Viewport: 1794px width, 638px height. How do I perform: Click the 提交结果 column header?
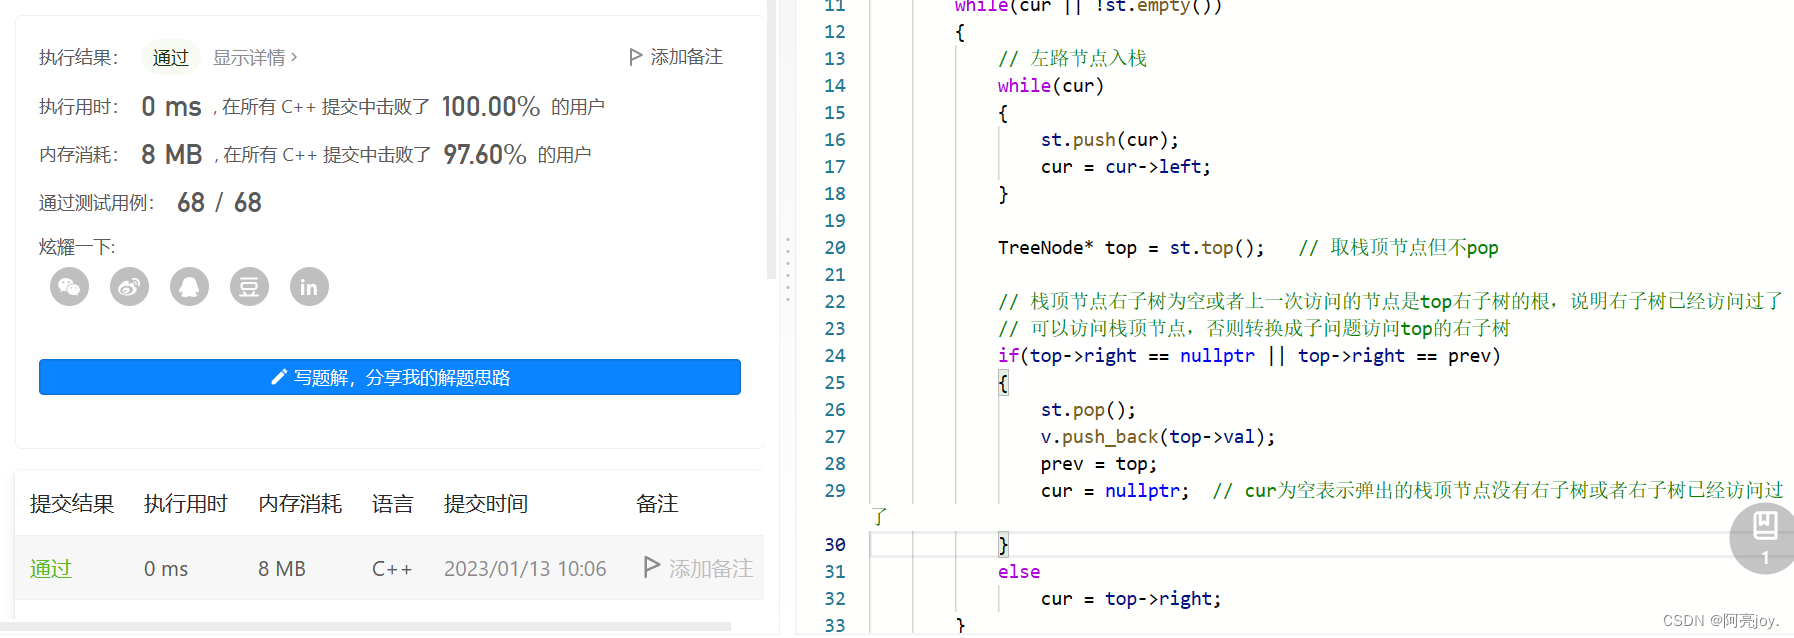pos(72,504)
